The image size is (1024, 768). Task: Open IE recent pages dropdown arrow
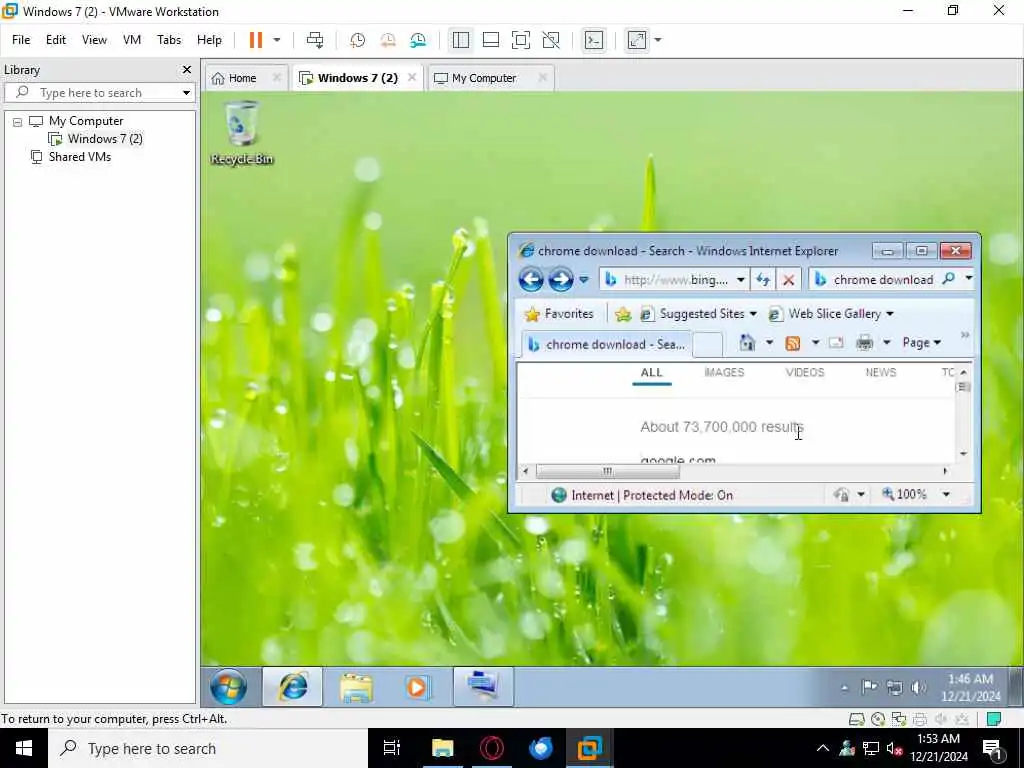584,280
